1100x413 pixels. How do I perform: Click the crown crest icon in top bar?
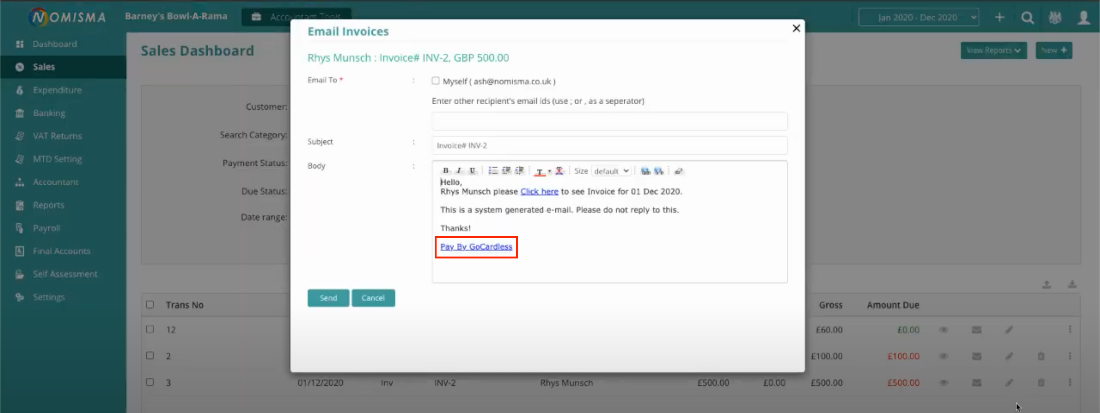1055,18
